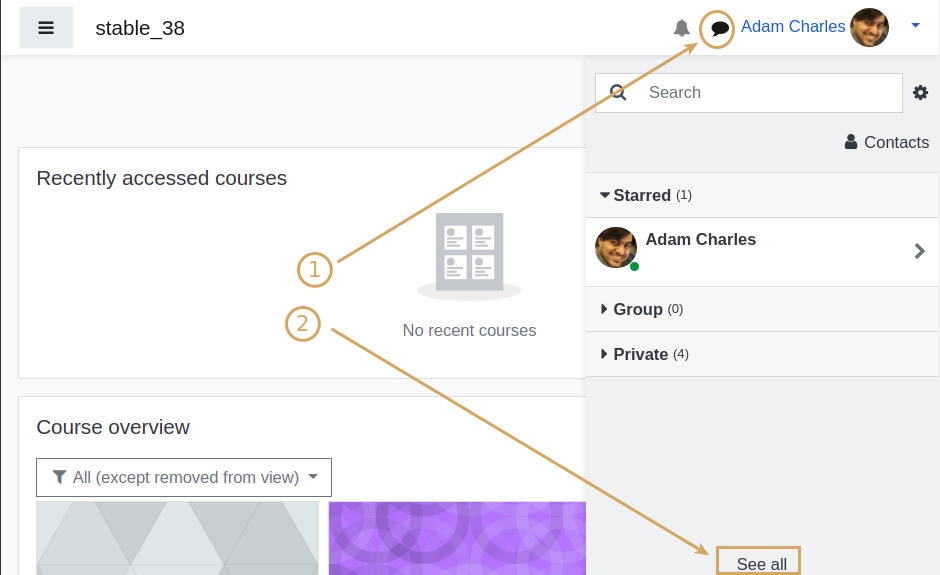The width and height of the screenshot is (940, 575).
Task: Open the hamburger navigation menu
Action: (46, 28)
